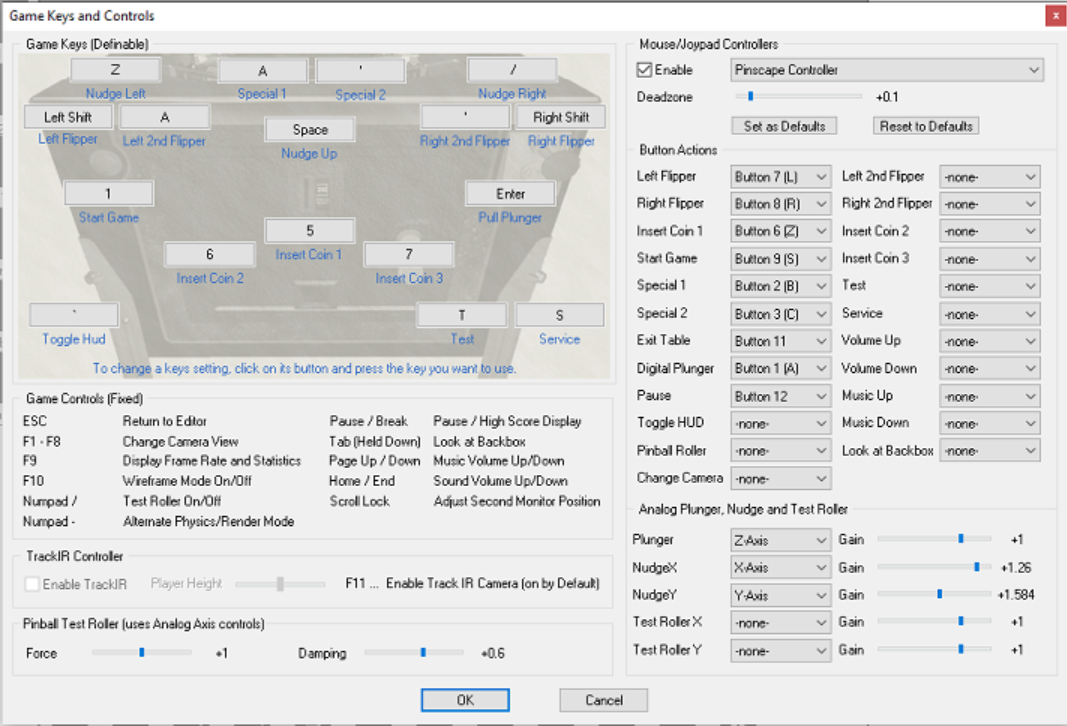Image resolution: width=1067 pixels, height=726 pixels.
Task: Open the Pause button dropdown
Action: [781, 397]
